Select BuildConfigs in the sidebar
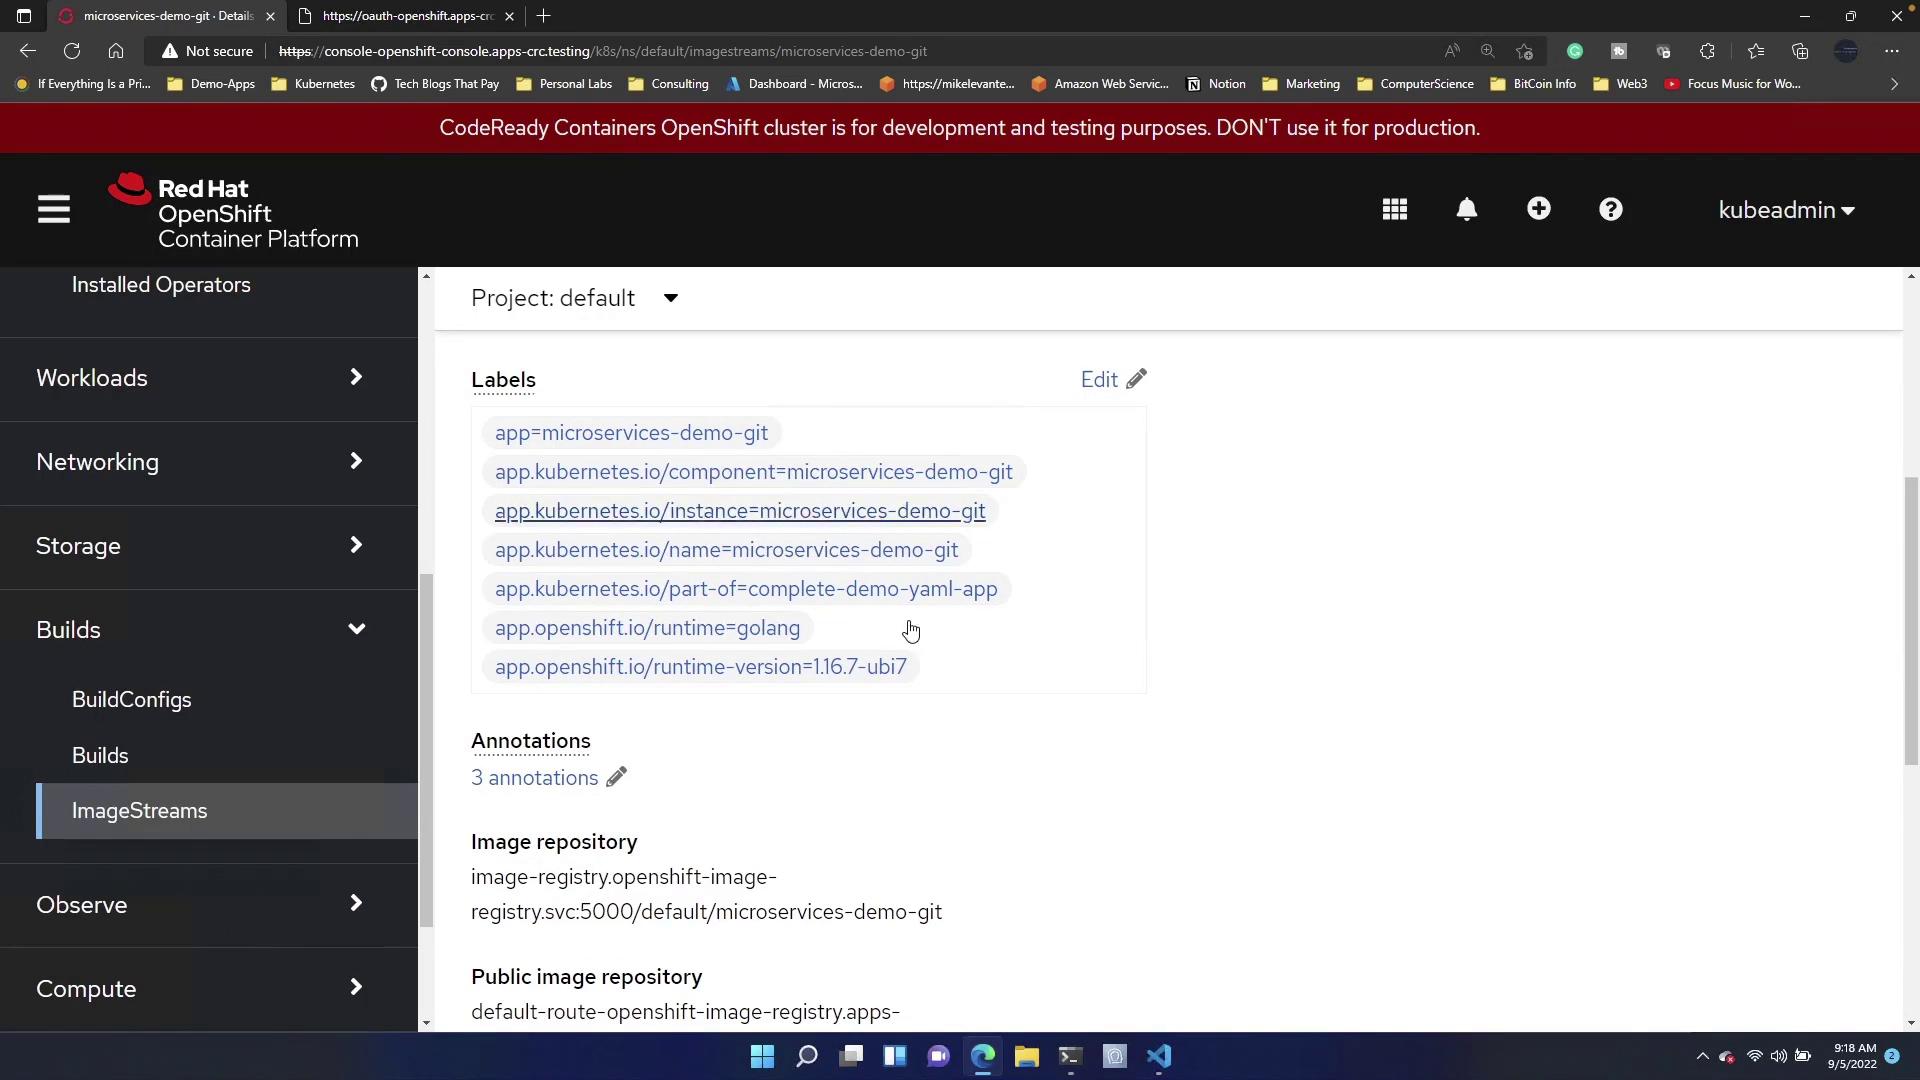The width and height of the screenshot is (1920, 1080). [131, 700]
